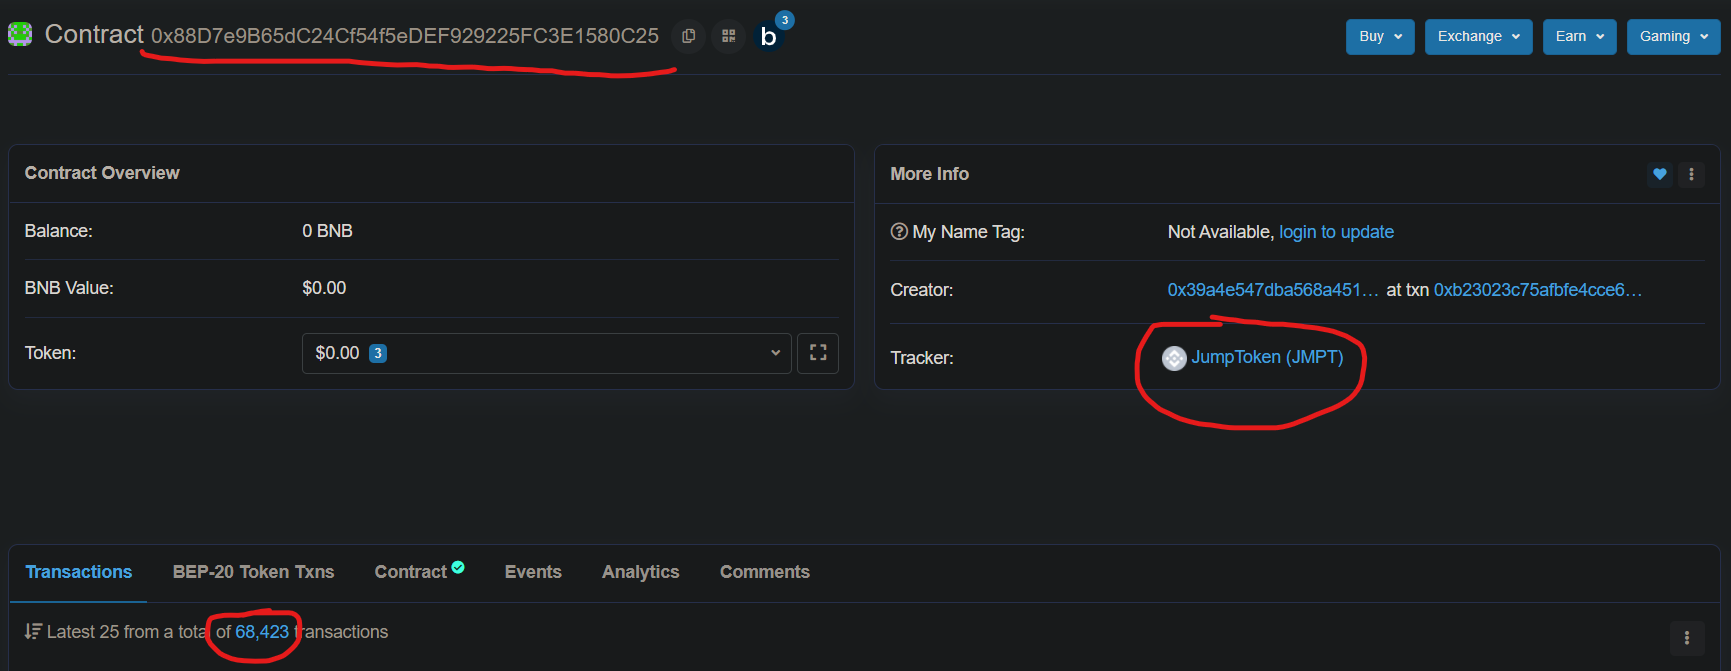This screenshot has height=671, width=1731.
Task: Switch to the Events tab
Action: pos(533,572)
